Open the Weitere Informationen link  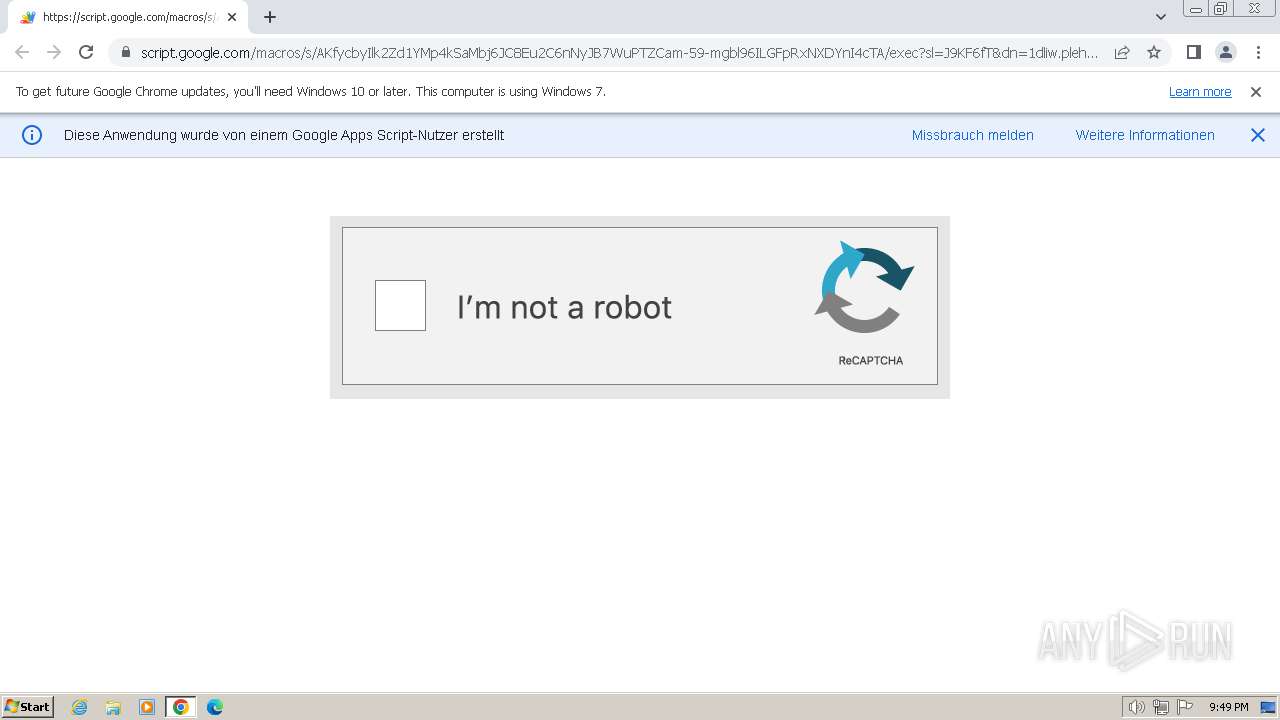(x=1145, y=135)
